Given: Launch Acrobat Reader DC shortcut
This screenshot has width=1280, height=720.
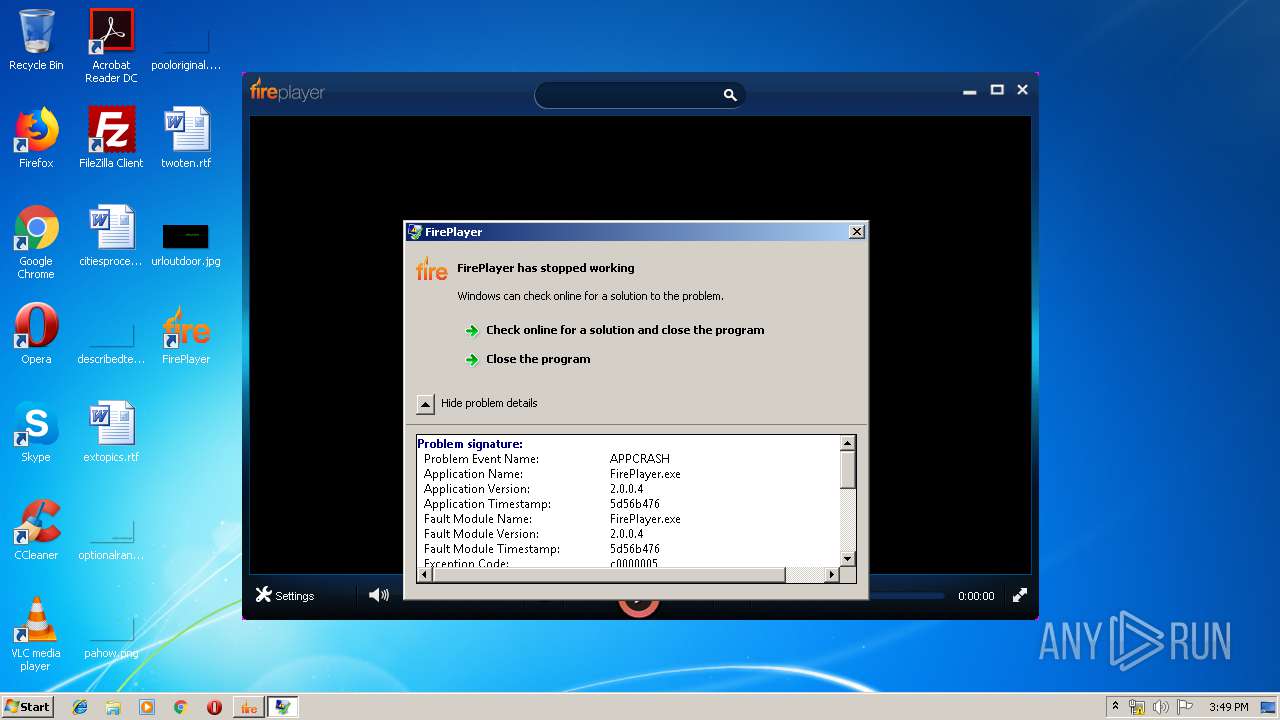Looking at the screenshot, I should [111, 45].
